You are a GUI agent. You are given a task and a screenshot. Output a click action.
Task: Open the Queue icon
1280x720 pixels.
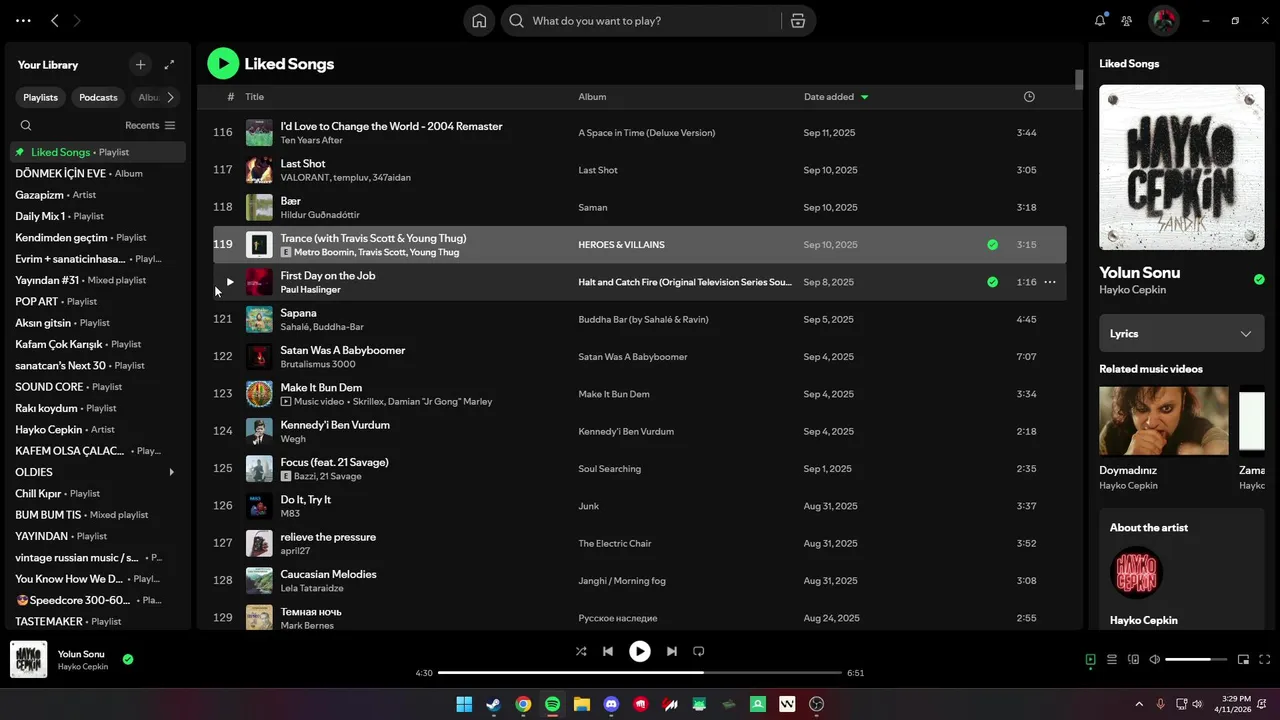tap(1111, 659)
